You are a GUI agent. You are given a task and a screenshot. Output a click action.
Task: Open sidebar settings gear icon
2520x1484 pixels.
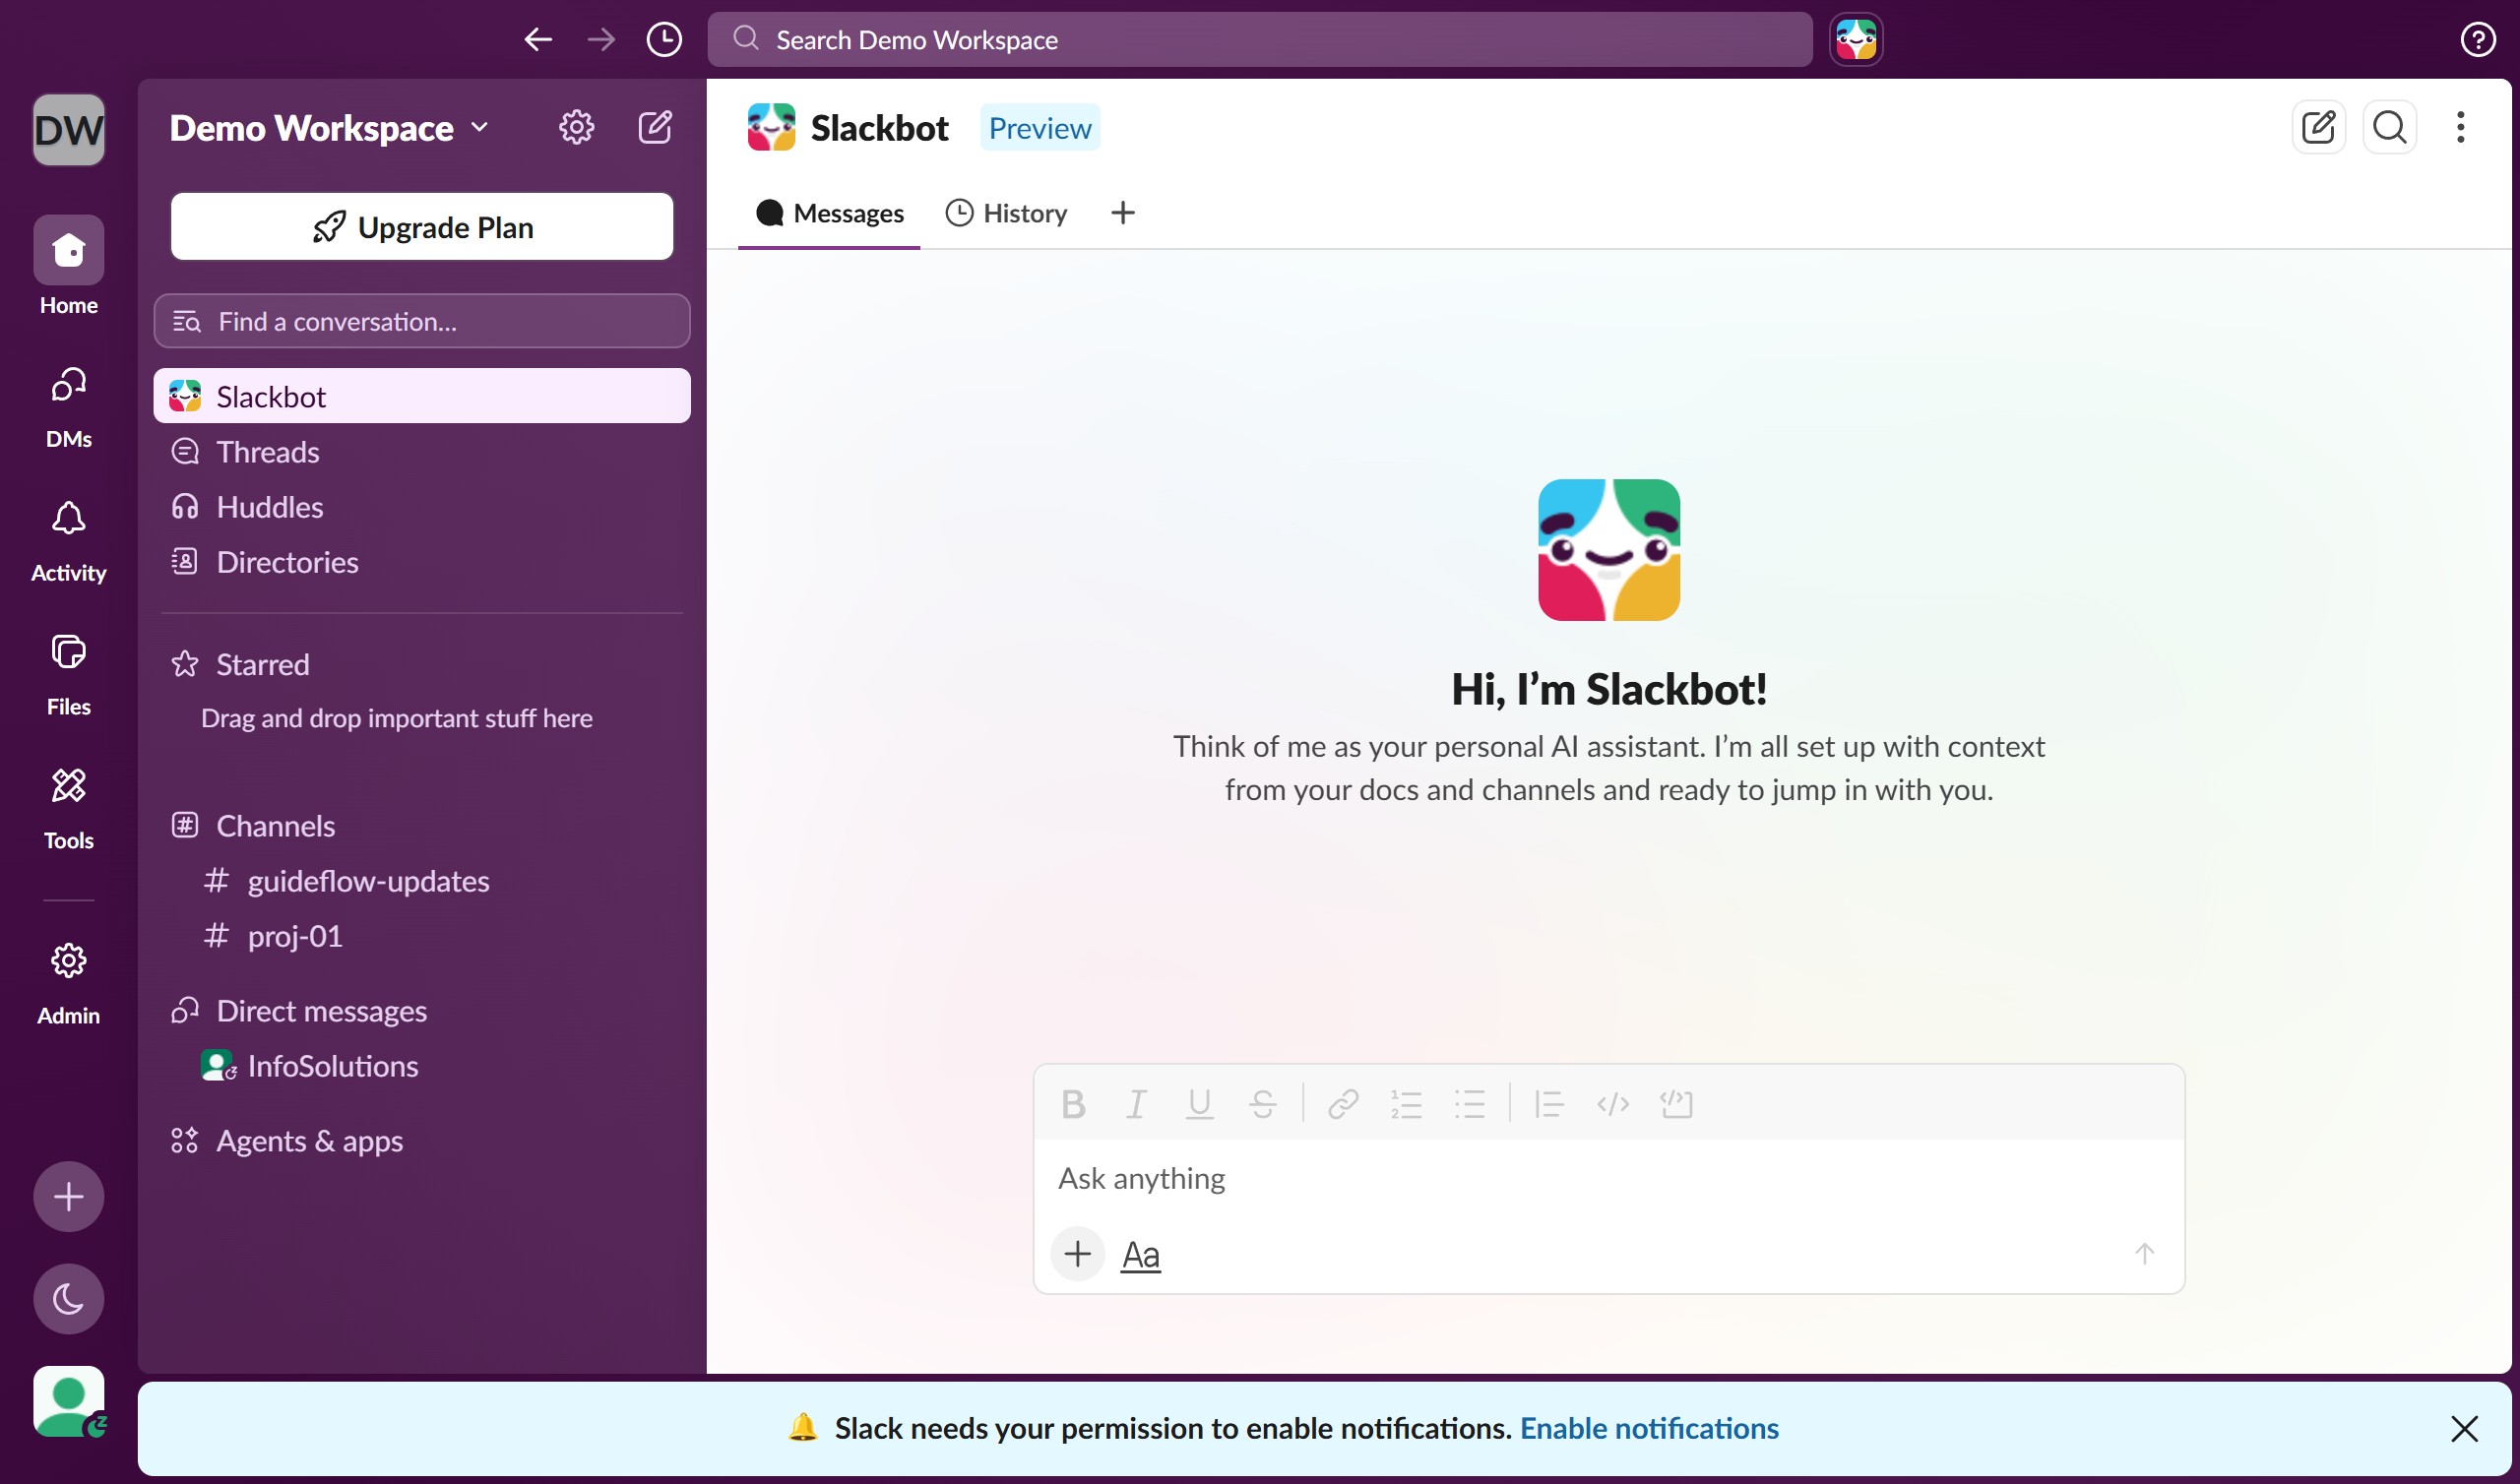coord(576,127)
